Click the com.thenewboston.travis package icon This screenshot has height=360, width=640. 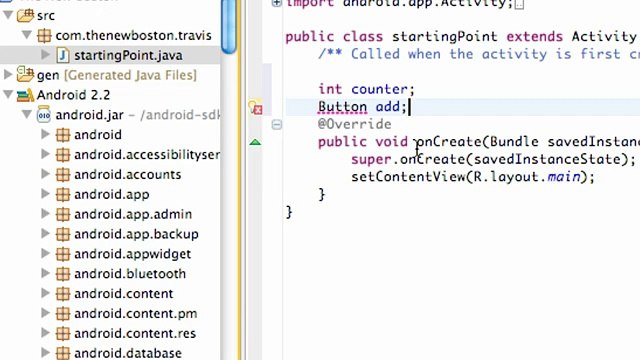pyautogui.click(x=44, y=36)
